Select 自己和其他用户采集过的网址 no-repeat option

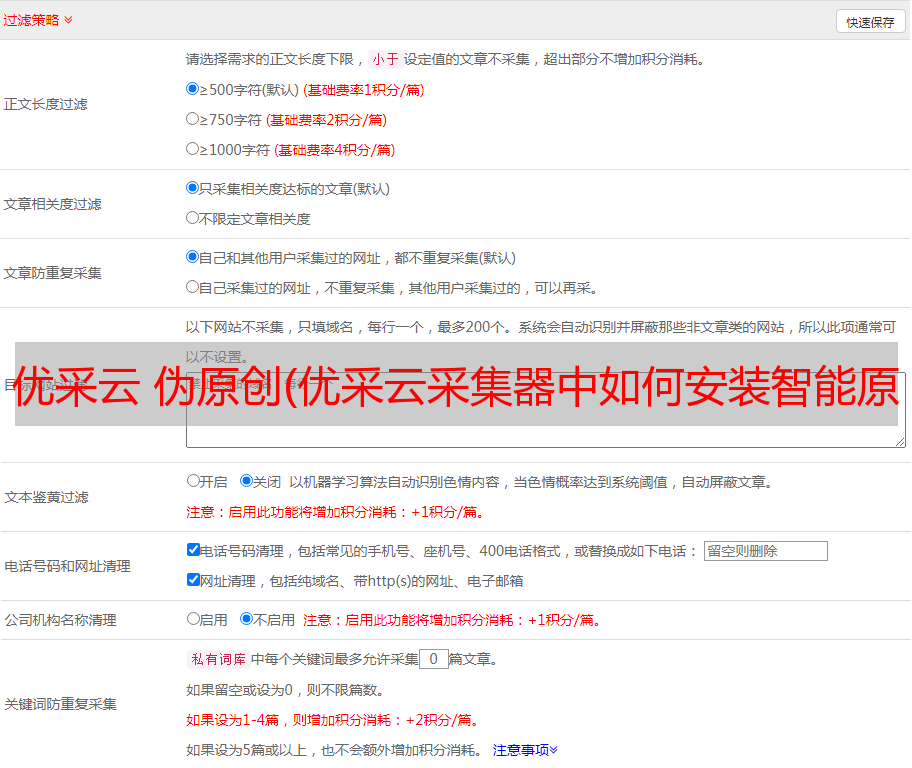[x=193, y=257]
